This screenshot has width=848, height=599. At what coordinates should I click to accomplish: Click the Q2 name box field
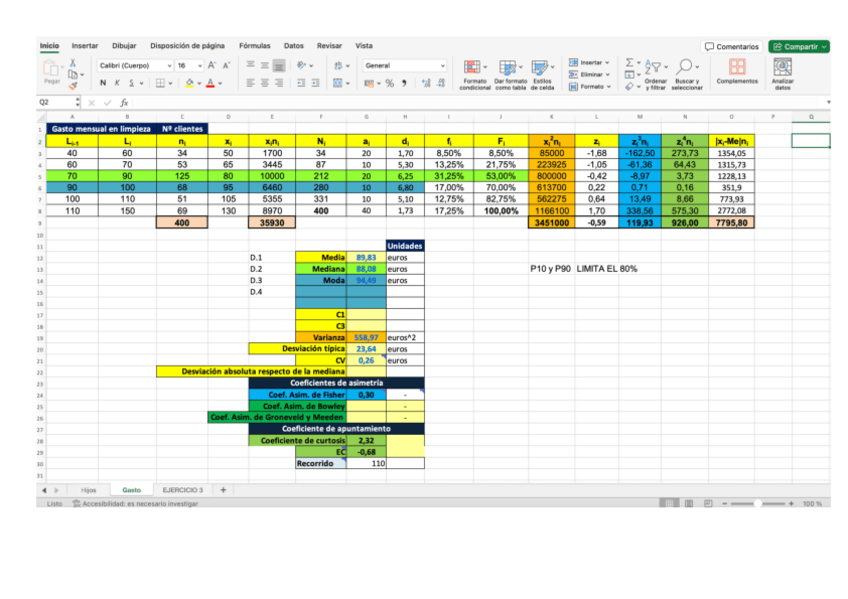(x=55, y=102)
